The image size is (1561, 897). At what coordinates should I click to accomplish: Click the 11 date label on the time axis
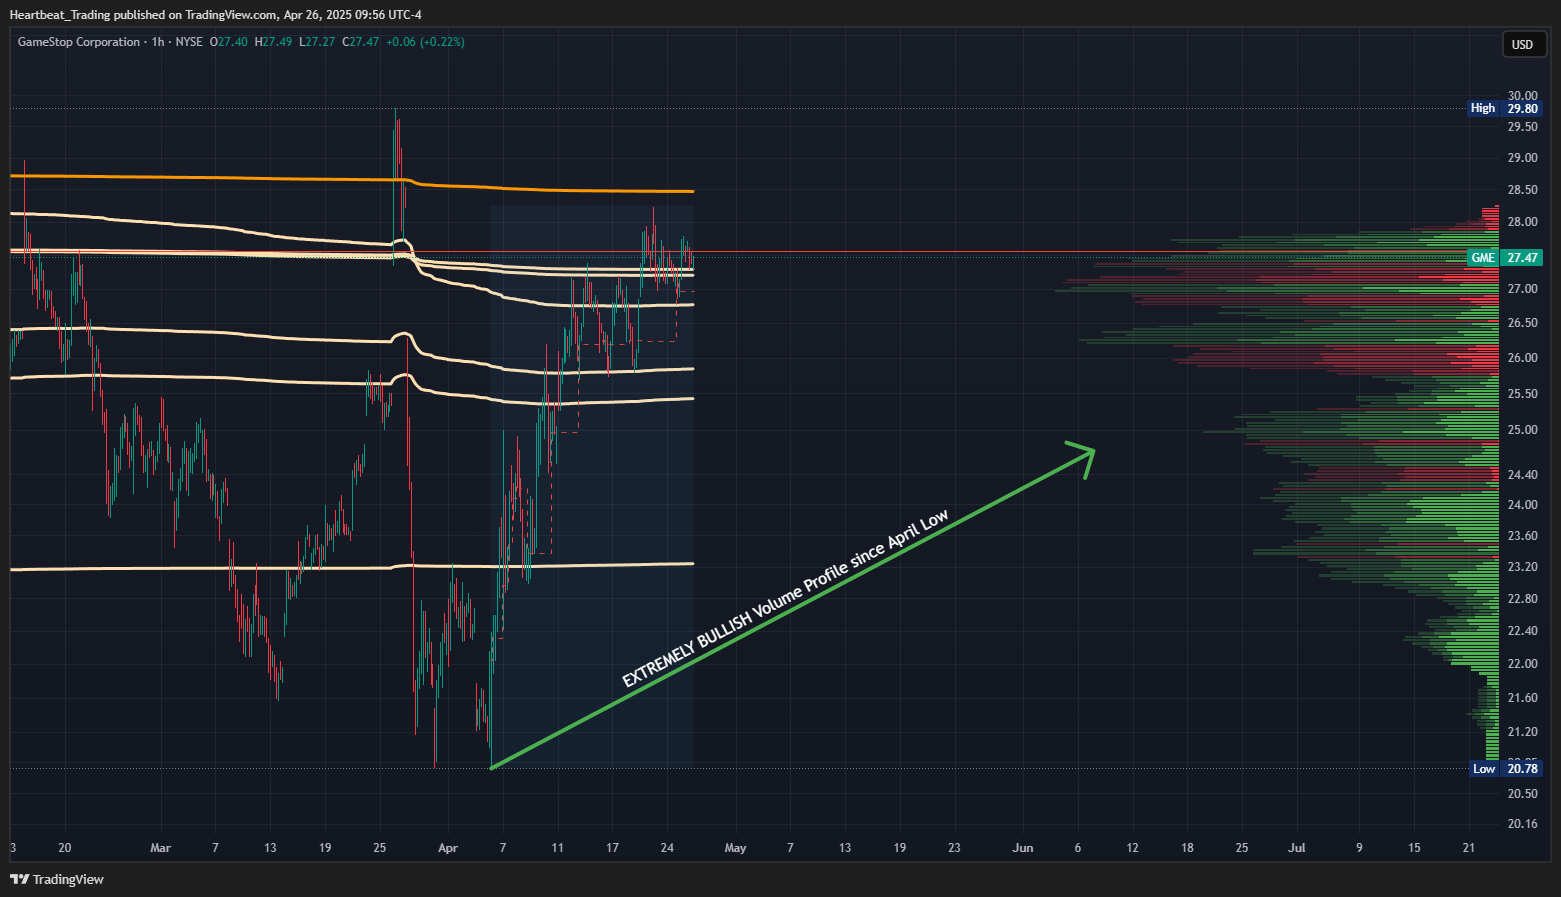(558, 848)
